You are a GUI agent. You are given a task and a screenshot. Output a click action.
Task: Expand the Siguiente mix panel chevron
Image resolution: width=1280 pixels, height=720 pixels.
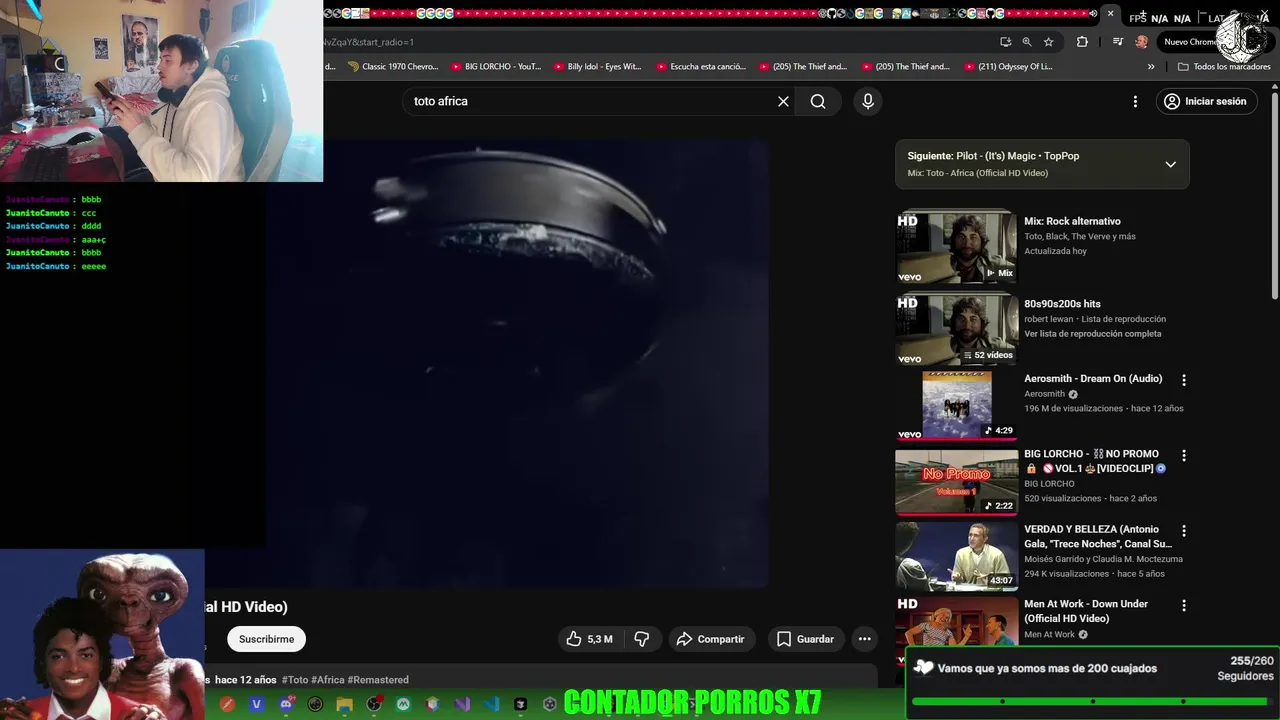pos(1170,164)
